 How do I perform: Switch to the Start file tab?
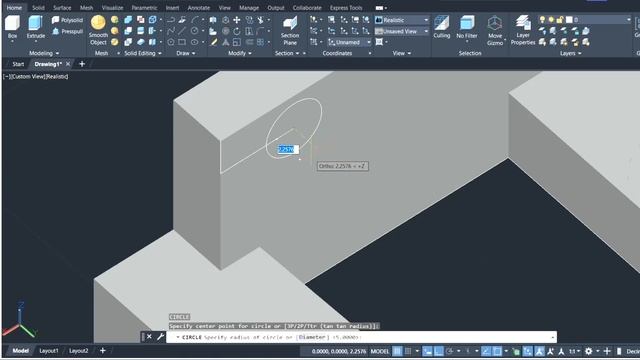pos(18,64)
